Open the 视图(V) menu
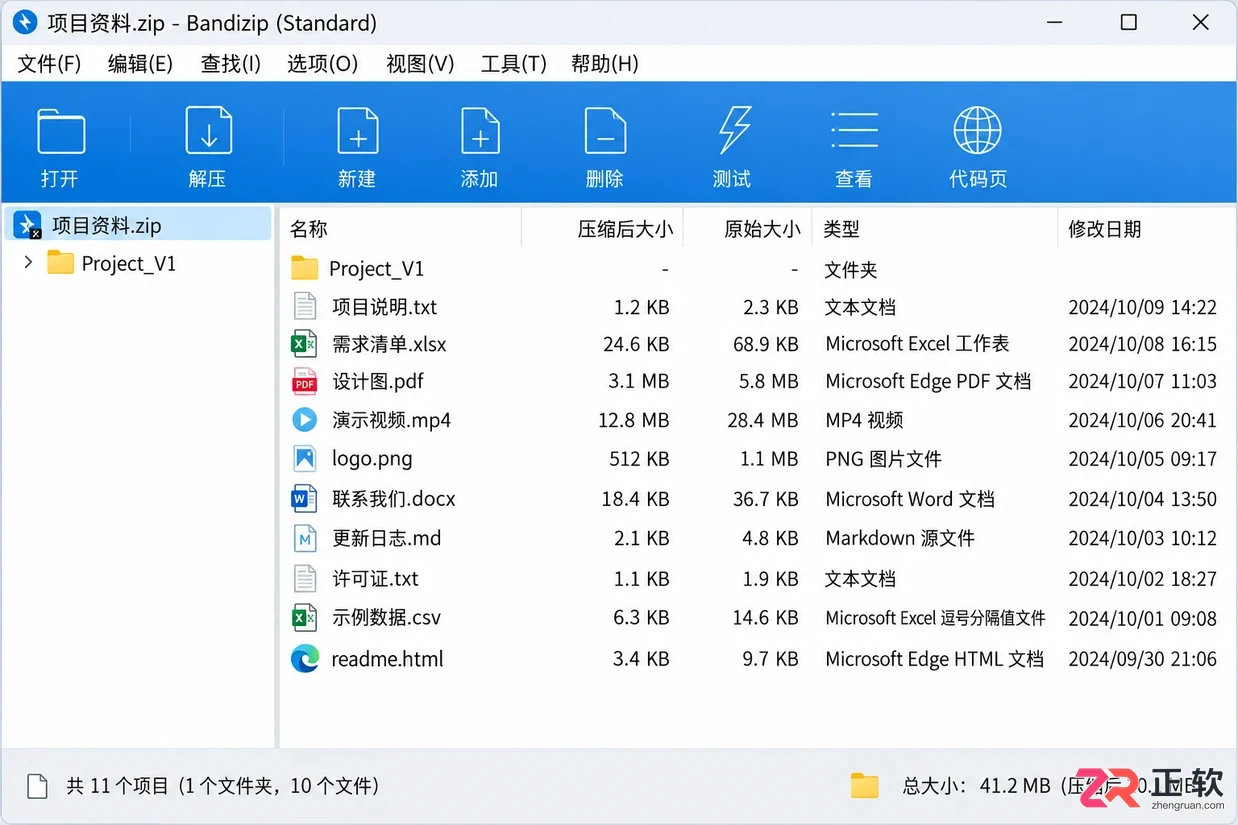 click(x=420, y=64)
